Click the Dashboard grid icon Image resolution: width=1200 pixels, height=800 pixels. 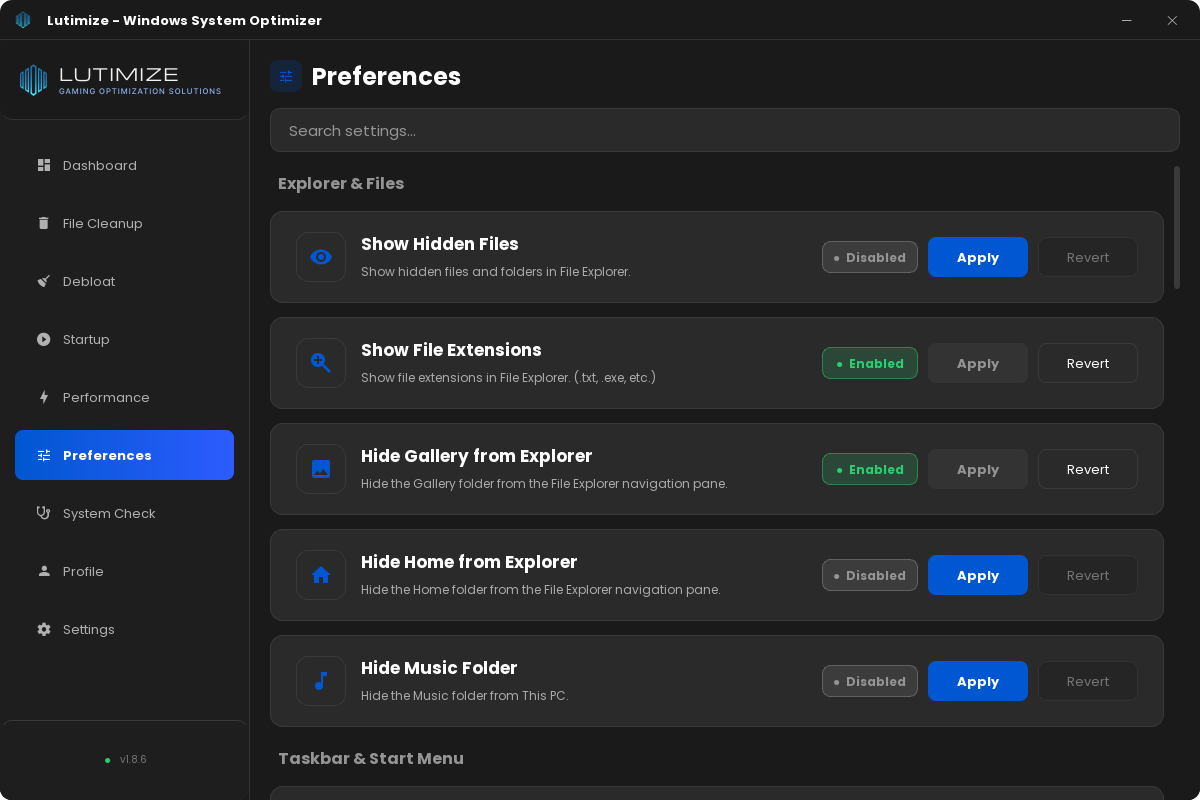tap(44, 165)
